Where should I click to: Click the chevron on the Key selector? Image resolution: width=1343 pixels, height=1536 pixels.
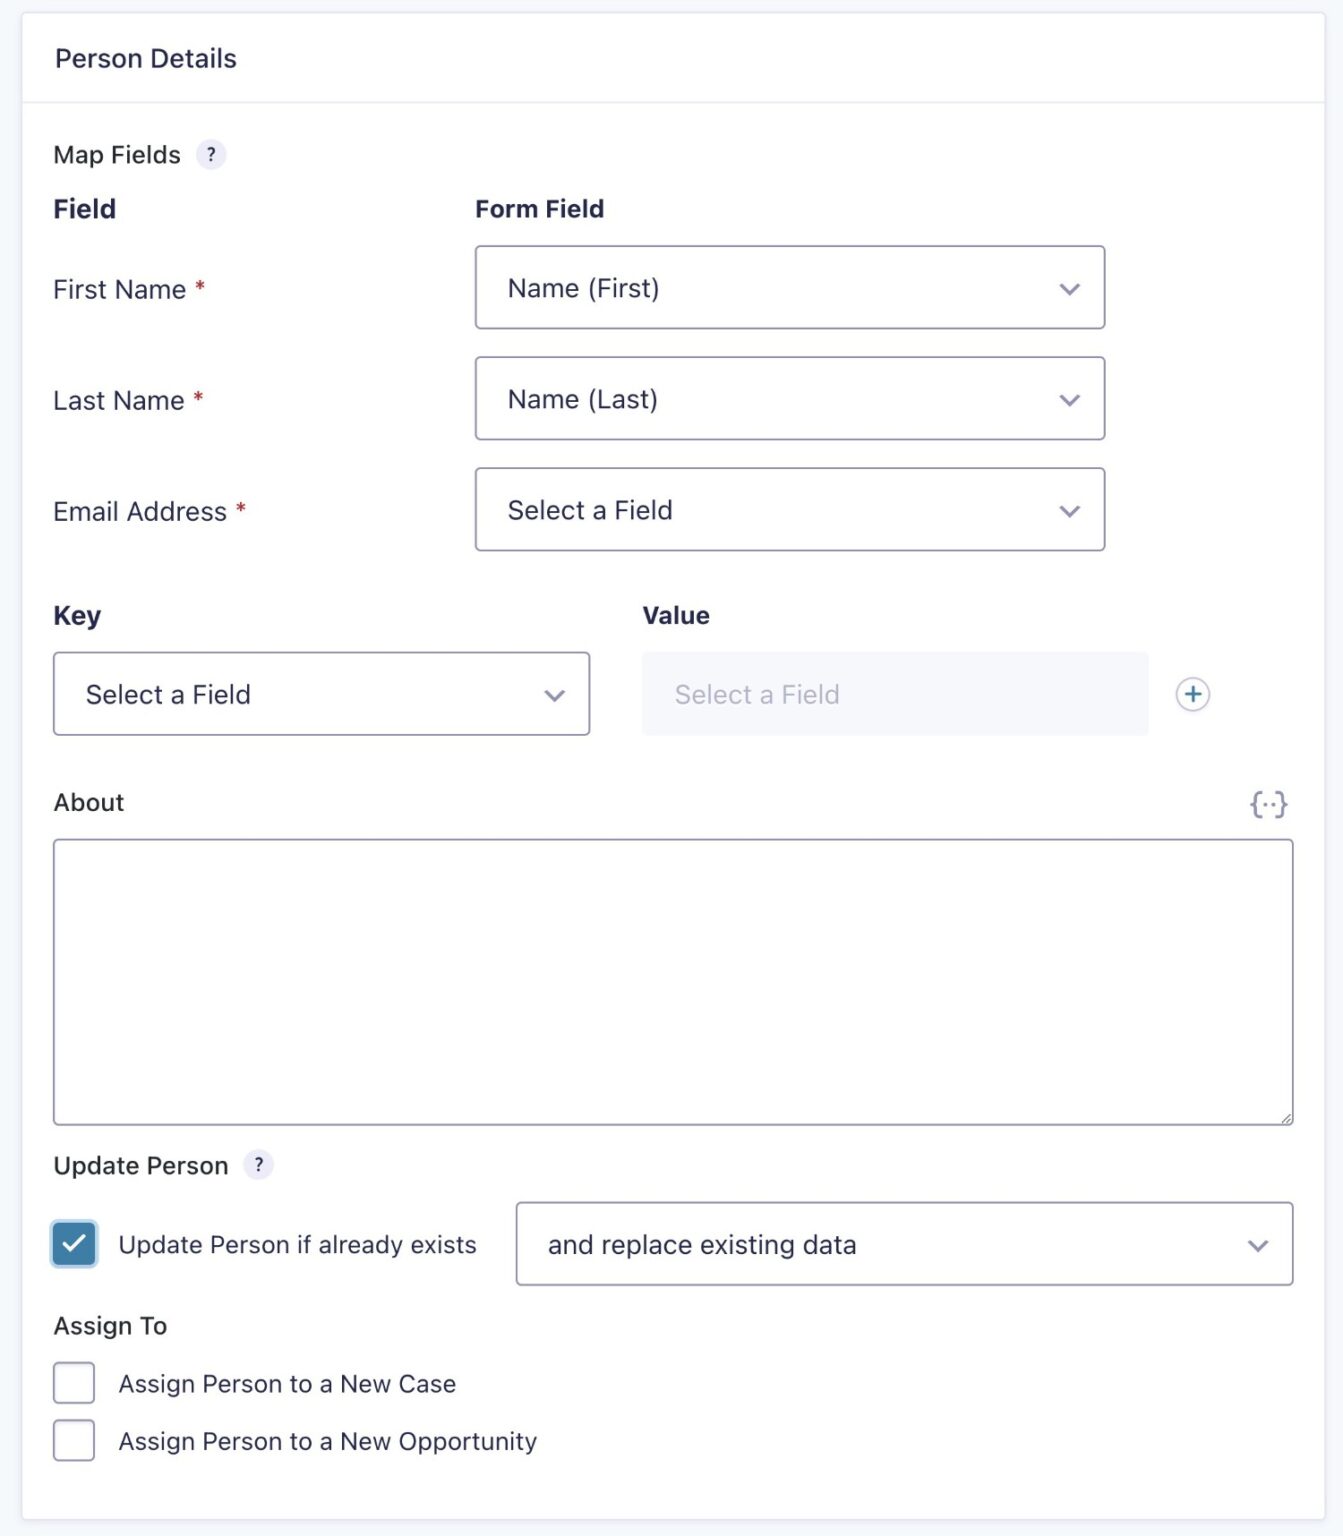pyautogui.click(x=556, y=694)
